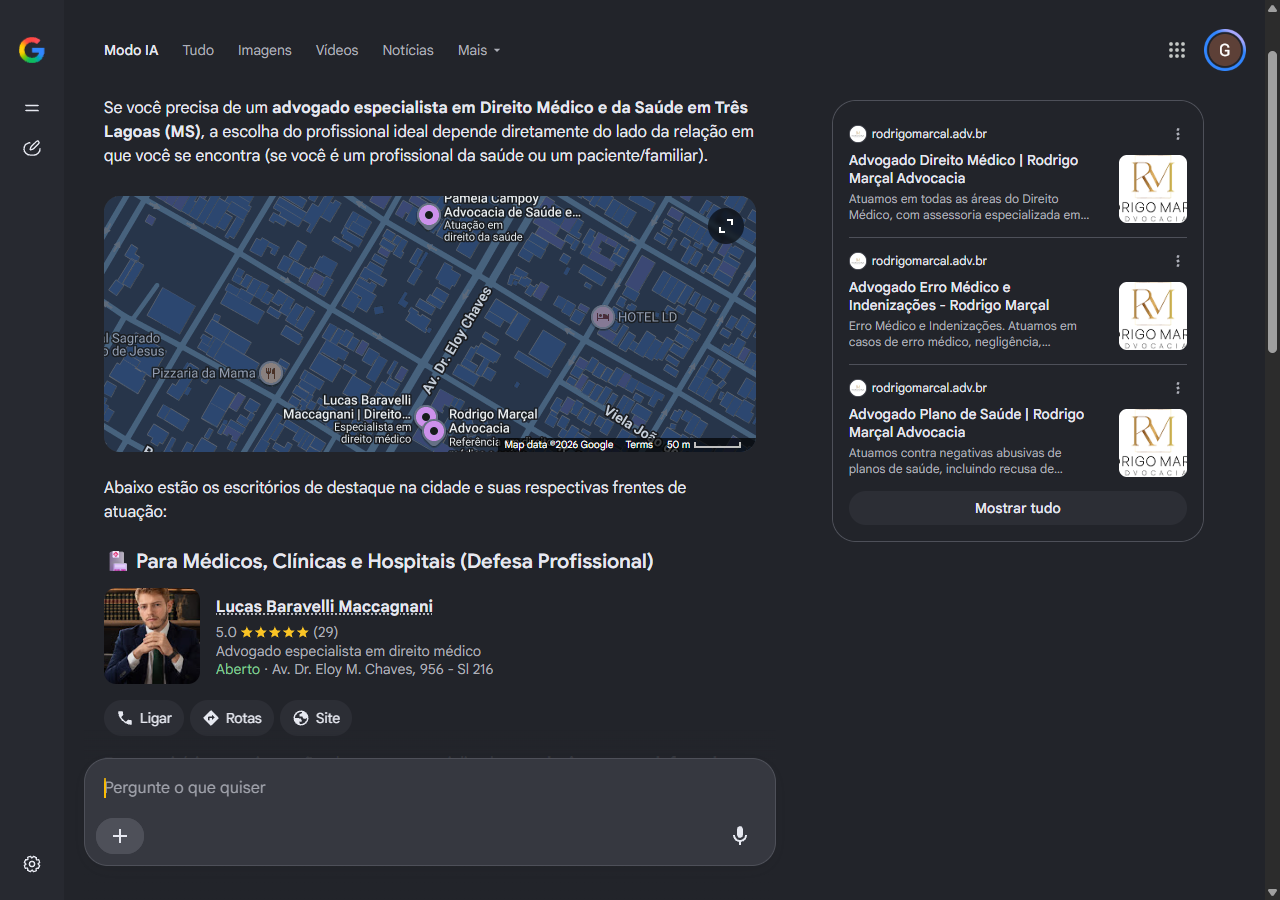Click the page vertical scrollbar

click(x=1272, y=200)
